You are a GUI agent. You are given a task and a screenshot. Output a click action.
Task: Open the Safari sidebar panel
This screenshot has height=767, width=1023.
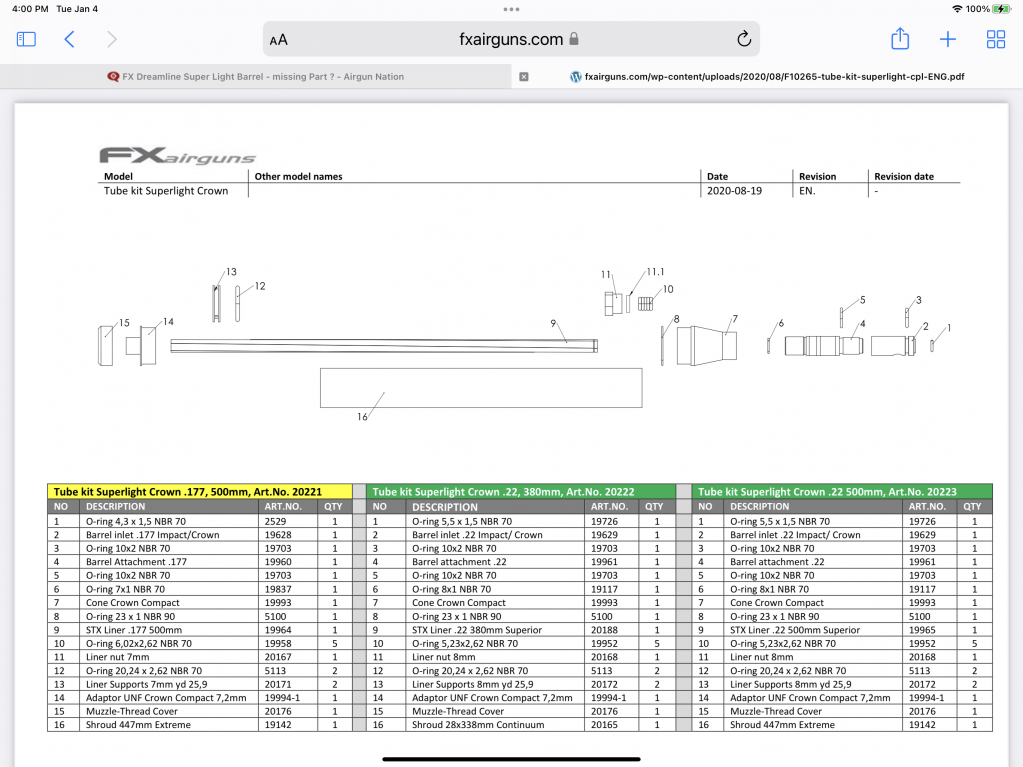(x=26, y=39)
